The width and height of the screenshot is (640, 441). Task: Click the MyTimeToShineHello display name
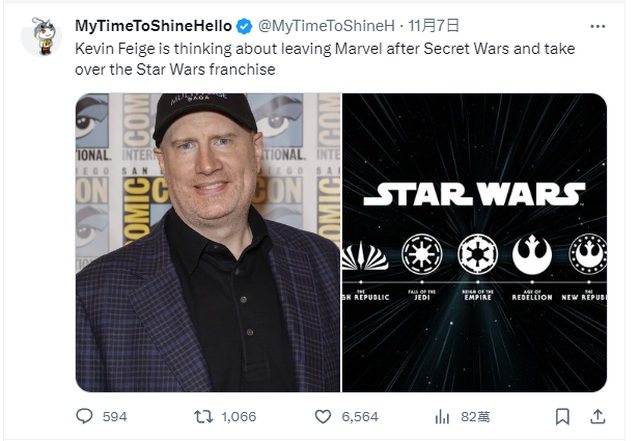pos(154,25)
